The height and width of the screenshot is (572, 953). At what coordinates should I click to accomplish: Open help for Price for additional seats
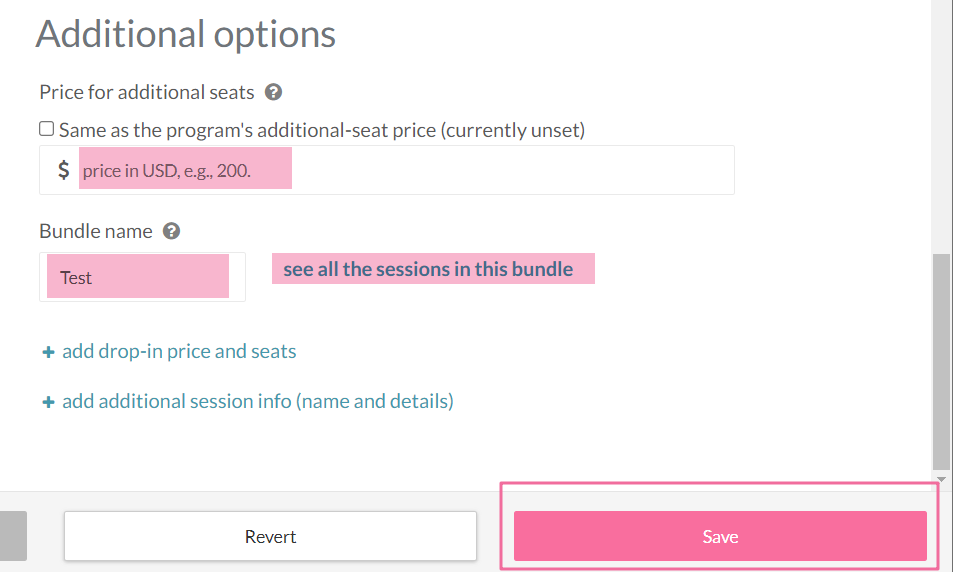coord(274,92)
